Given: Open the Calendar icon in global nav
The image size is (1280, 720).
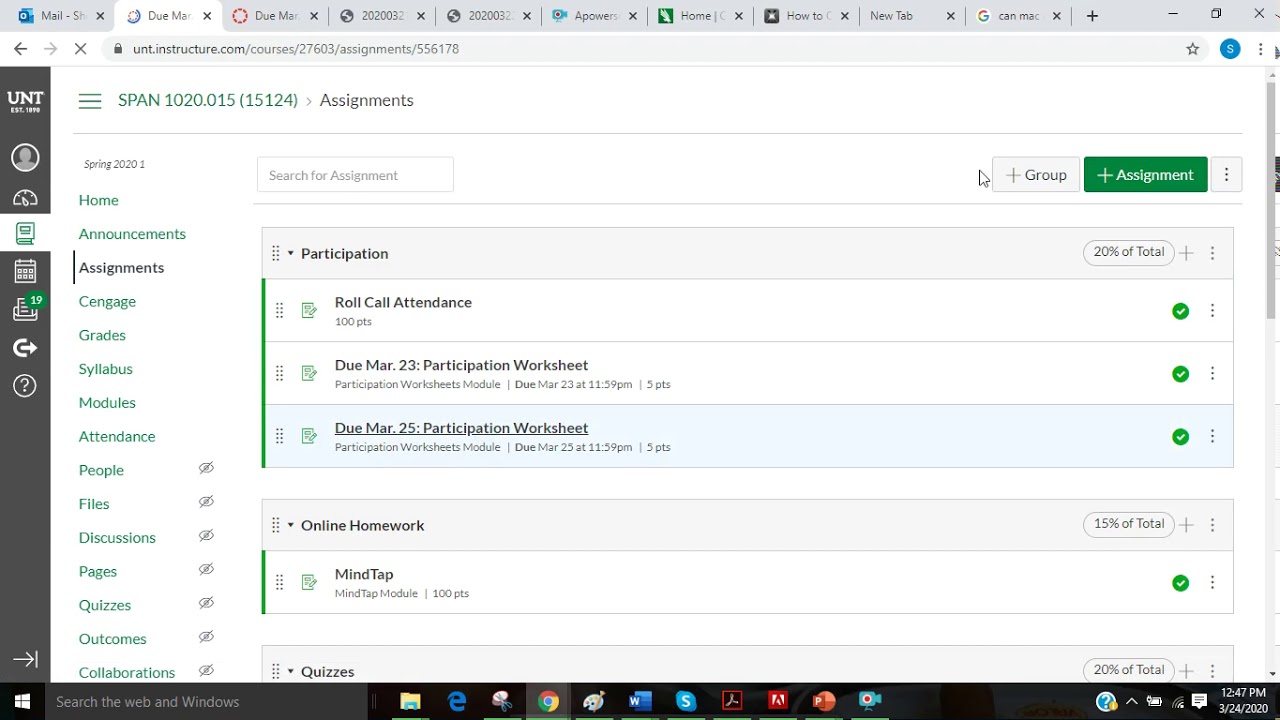Looking at the screenshot, I should 25,271.
